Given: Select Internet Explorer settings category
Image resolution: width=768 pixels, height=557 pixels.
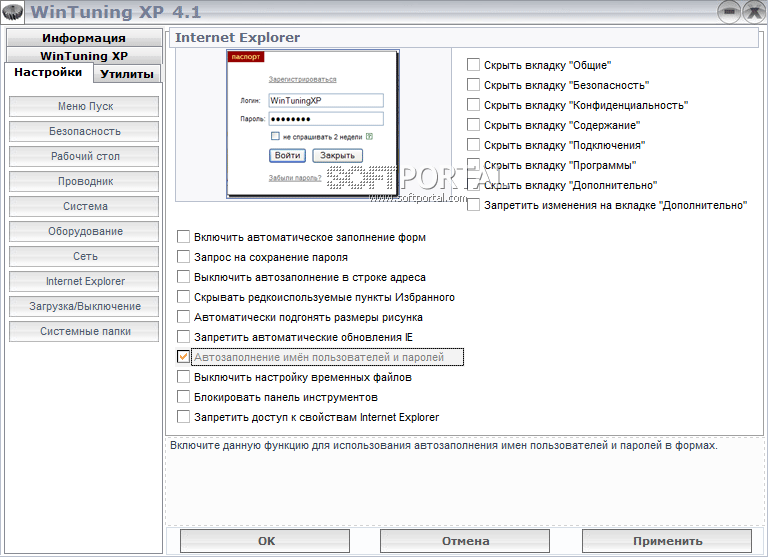Looking at the screenshot, I should pos(84,281).
